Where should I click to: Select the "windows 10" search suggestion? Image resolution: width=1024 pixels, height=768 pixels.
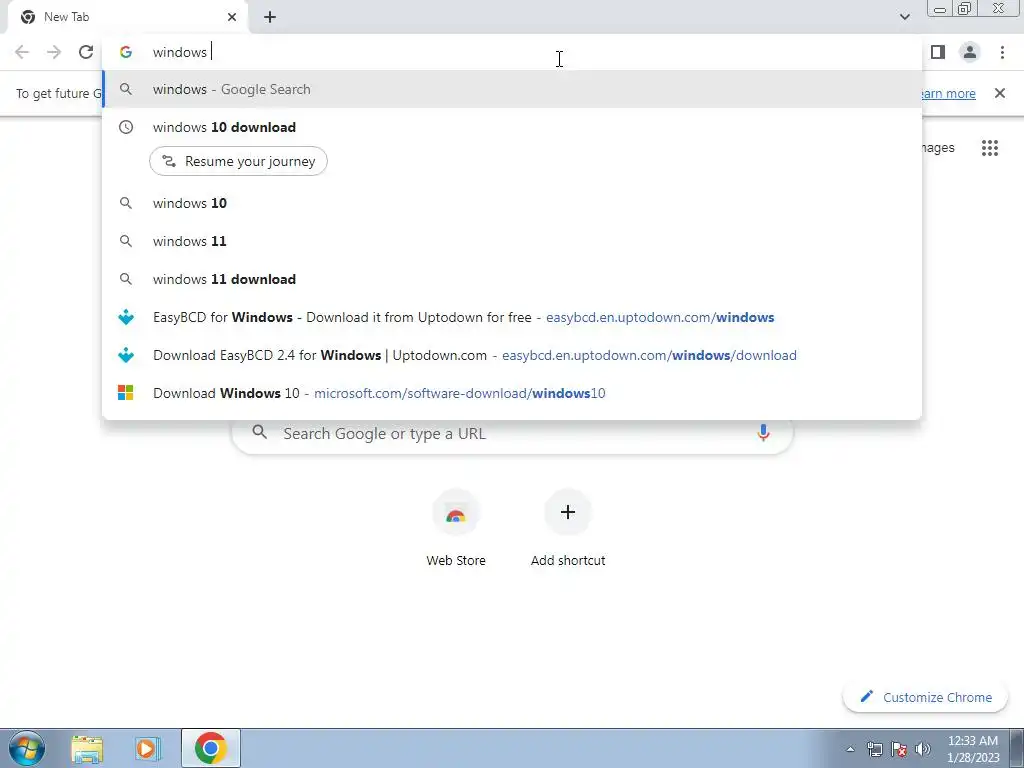pyautogui.click(x=512, y=203)
